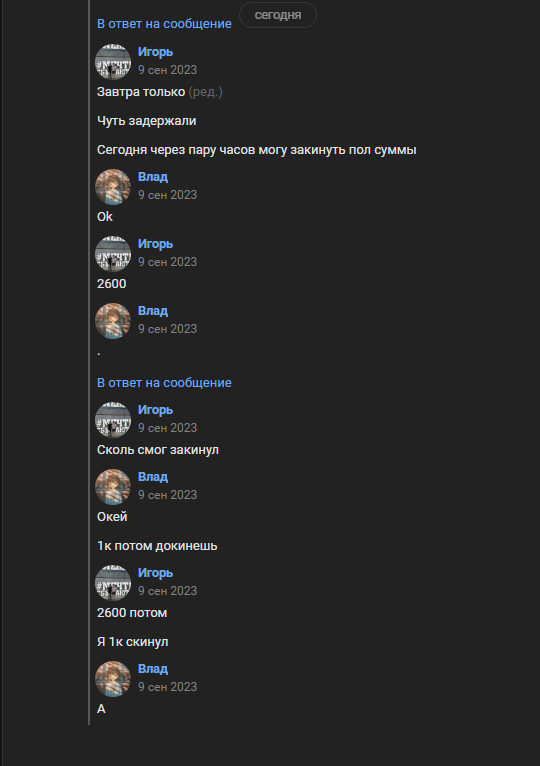Screen dimensions: 540x766
Task: Open Влад's avatar above the 'Окей' message
Action: point(113,487)
